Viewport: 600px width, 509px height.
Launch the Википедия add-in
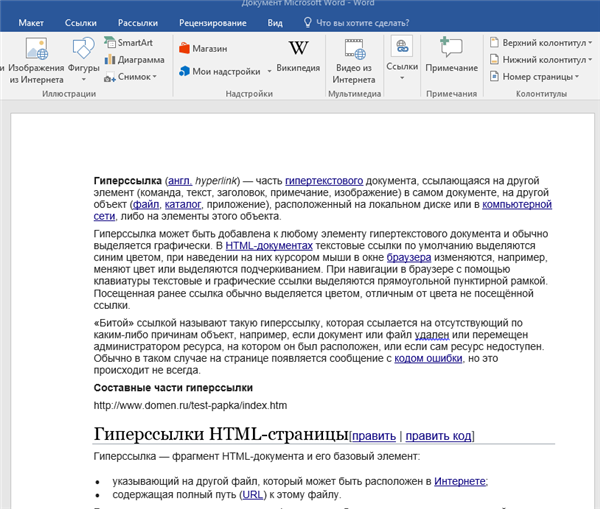pyautogui.click(x=298, y=56)
